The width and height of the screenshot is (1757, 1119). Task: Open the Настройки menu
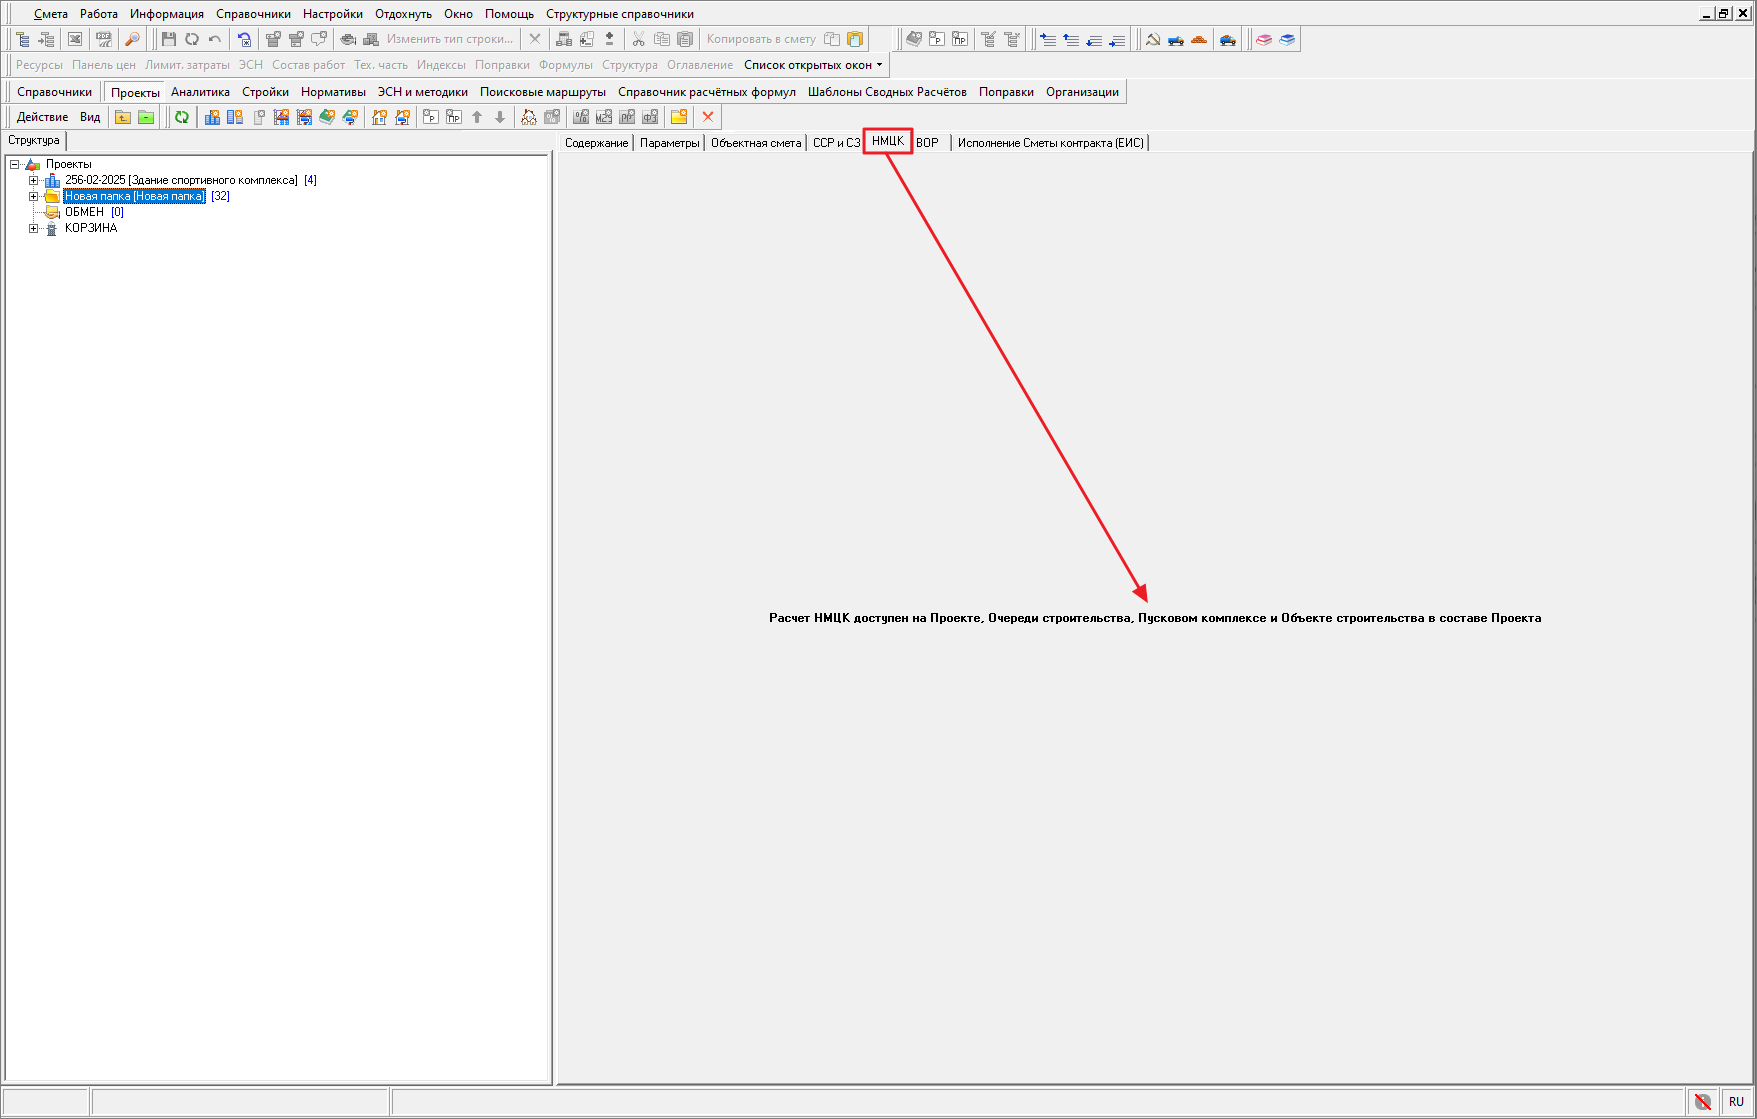coord(332,14)
